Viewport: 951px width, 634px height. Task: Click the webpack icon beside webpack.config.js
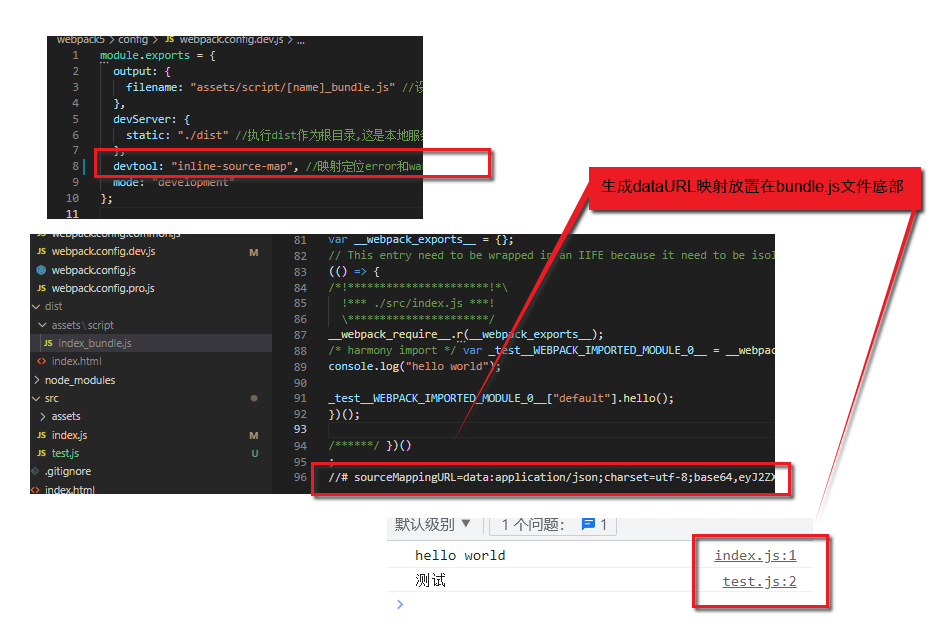(41, 270)
